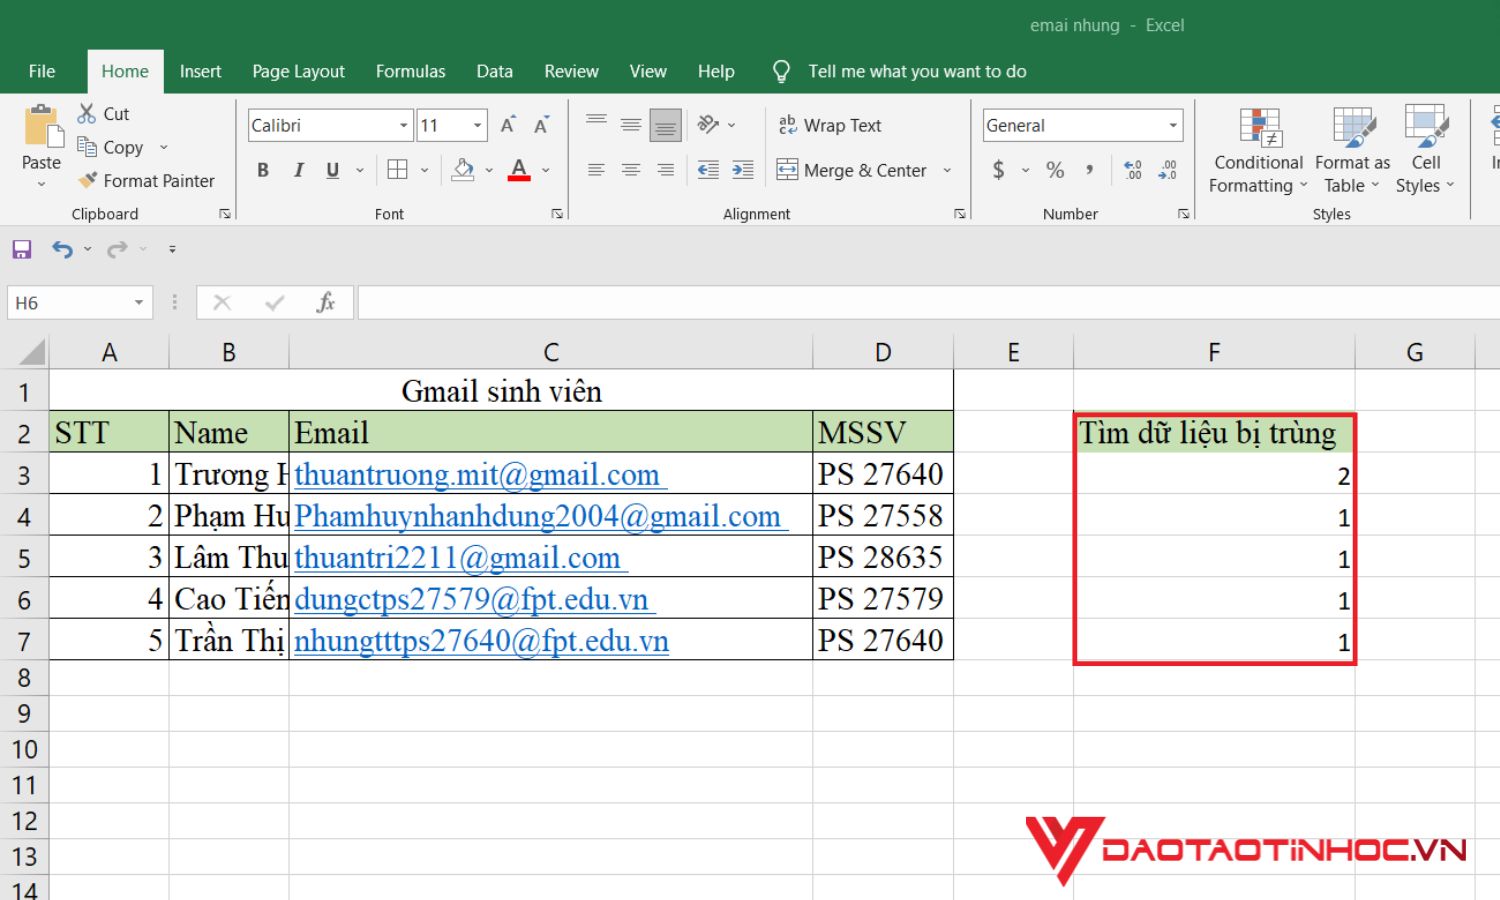
Task: Toggle Bold formatting
Action: point(263,170)
